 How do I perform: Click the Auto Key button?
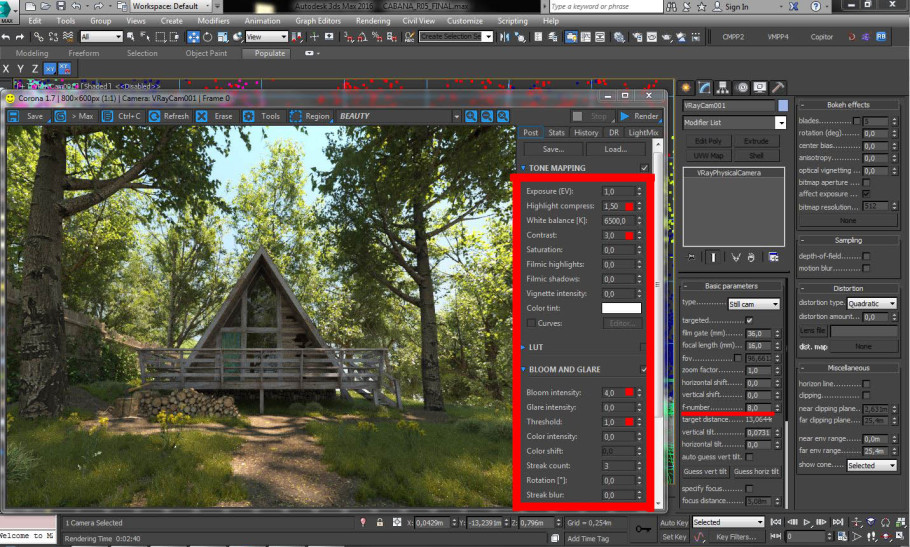(674, 523)
